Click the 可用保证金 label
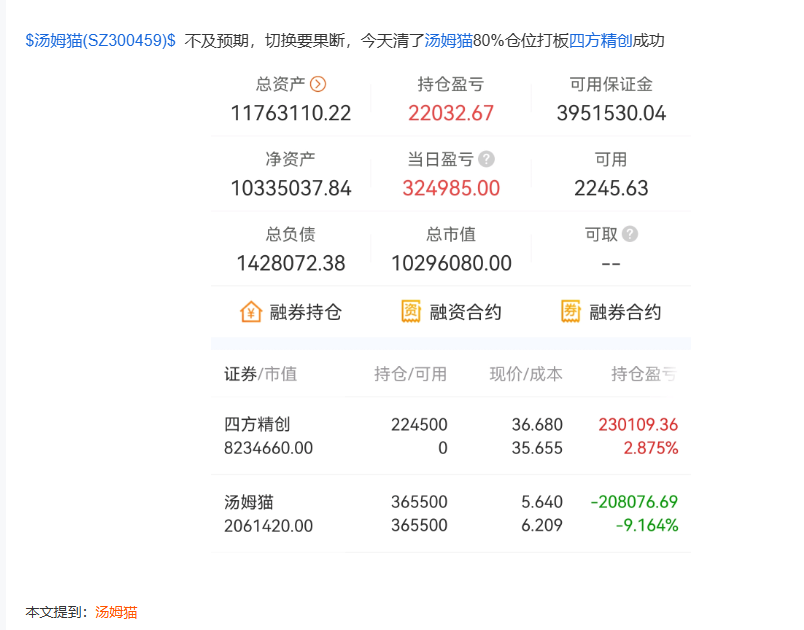The height and width of the screenshot is (630, 804). pos(611,84)
